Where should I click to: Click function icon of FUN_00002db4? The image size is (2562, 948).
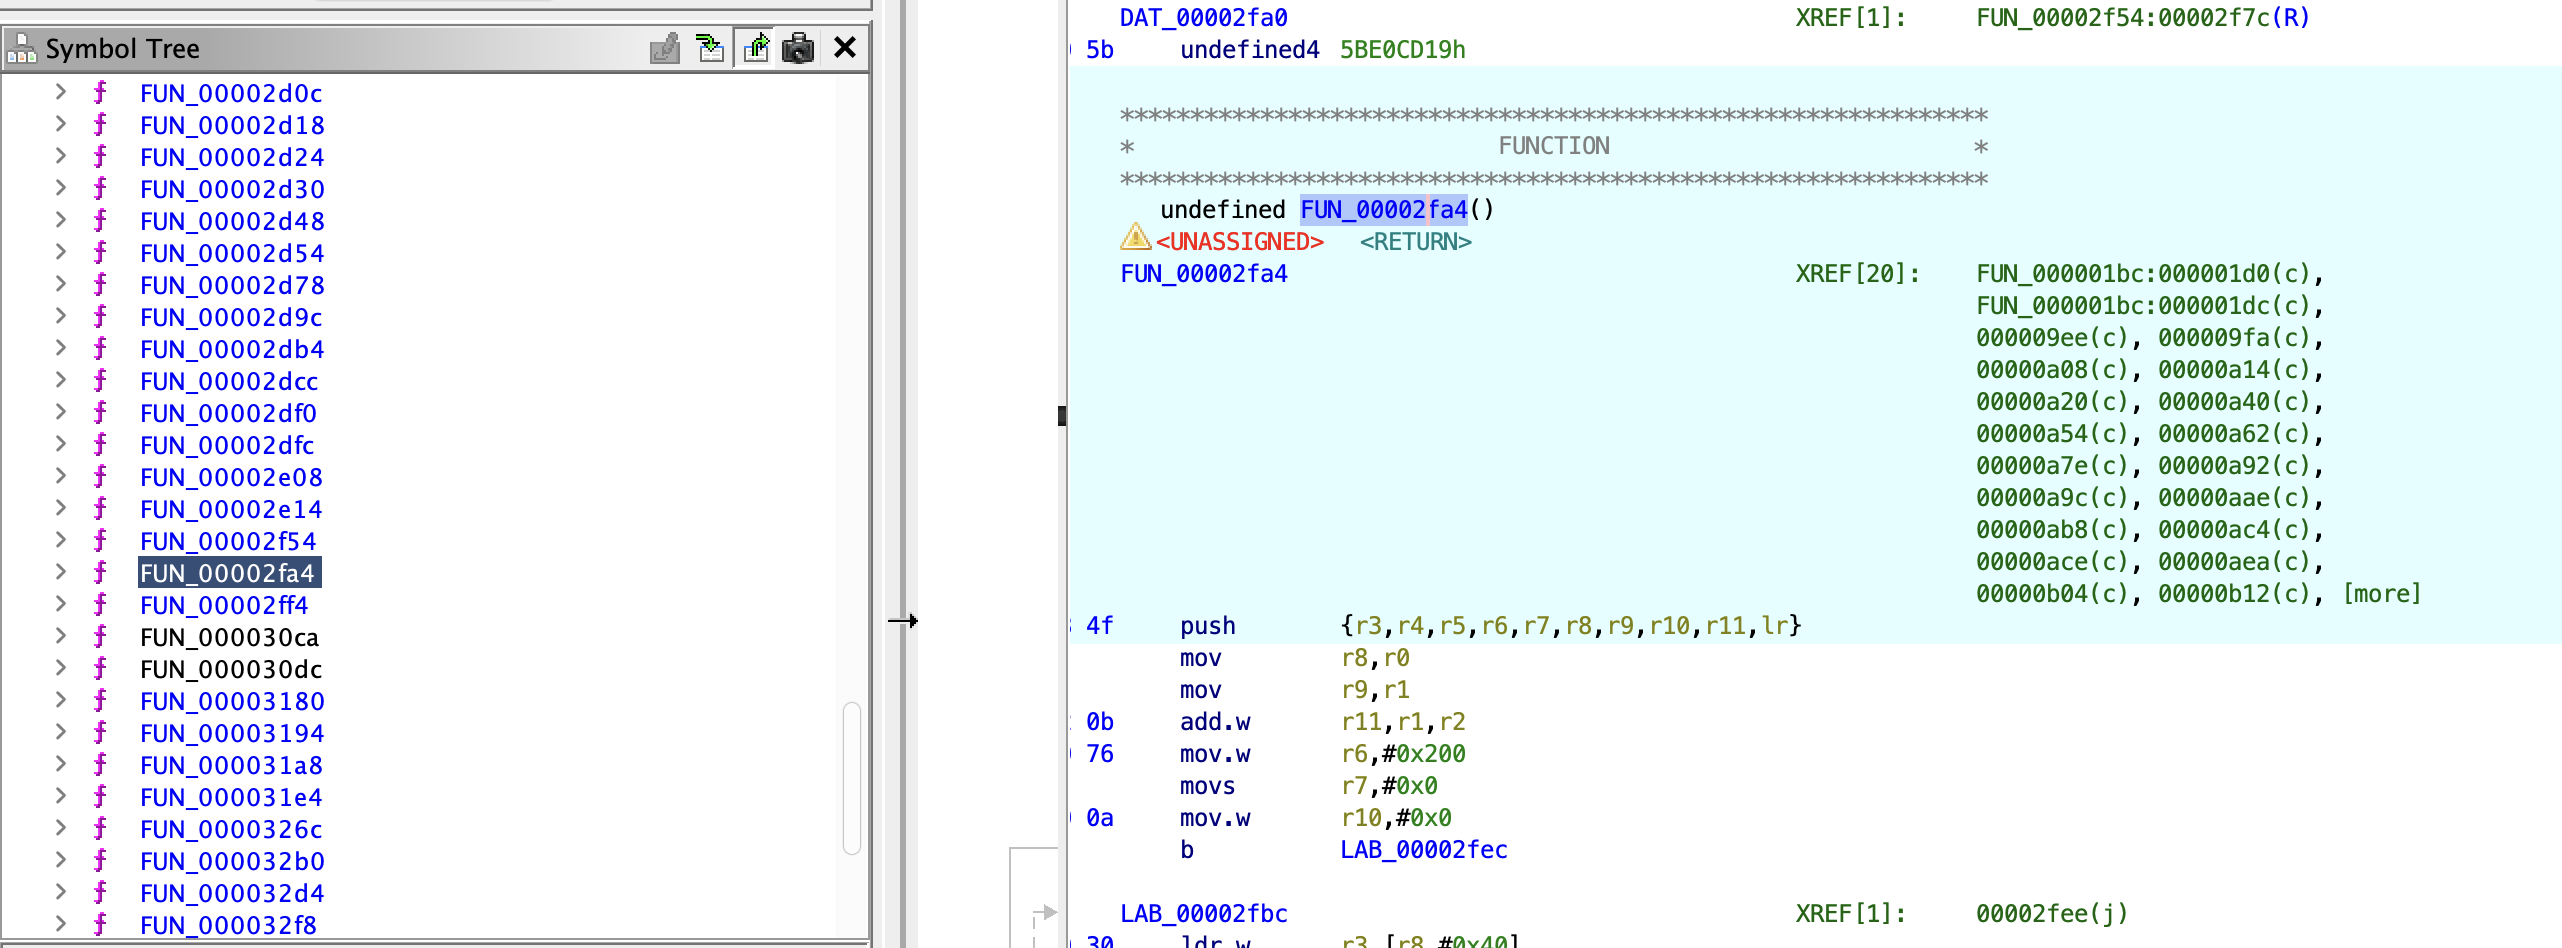click(x=100, y=349)
